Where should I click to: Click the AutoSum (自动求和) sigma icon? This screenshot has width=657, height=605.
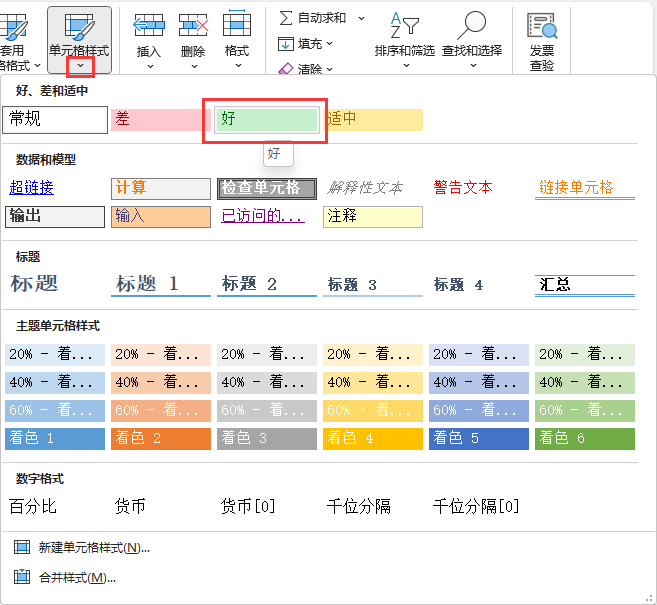coord(286,18)
